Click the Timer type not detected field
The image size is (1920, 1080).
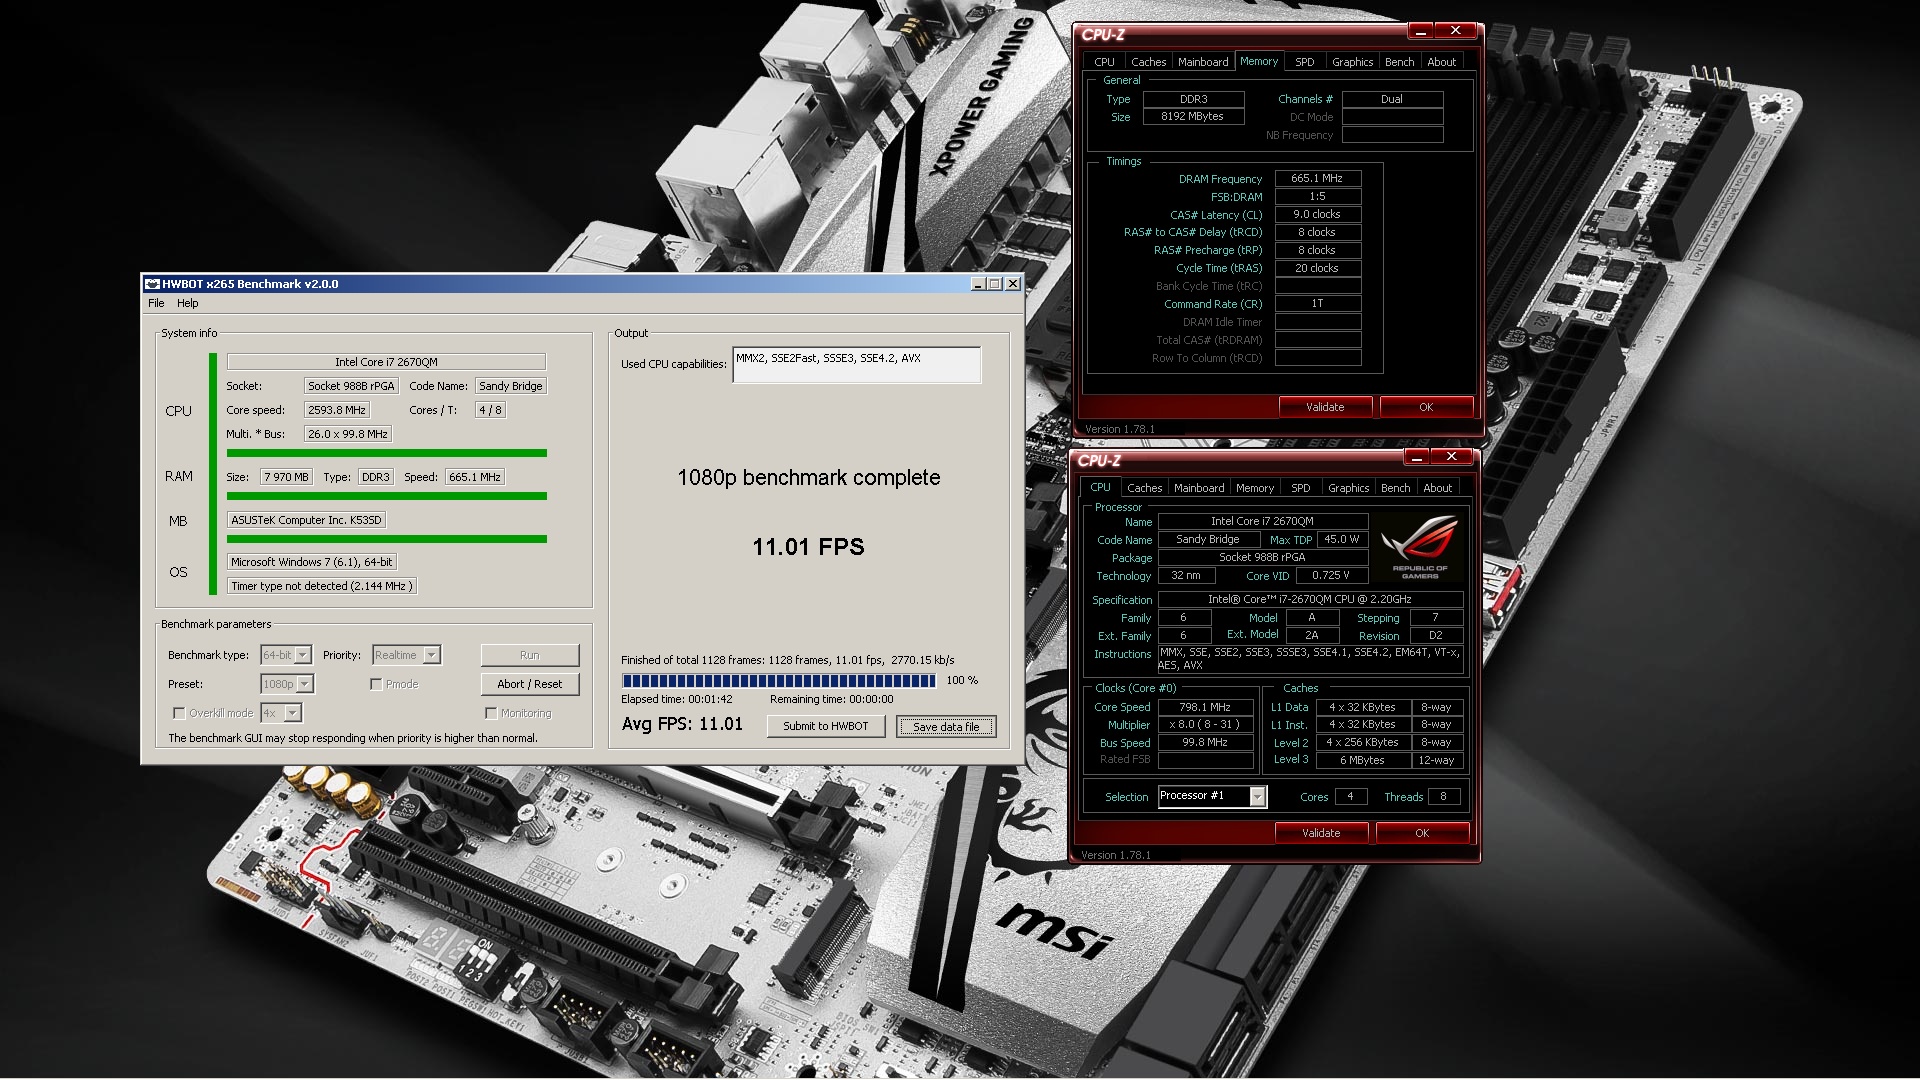(x=321, y=586)
